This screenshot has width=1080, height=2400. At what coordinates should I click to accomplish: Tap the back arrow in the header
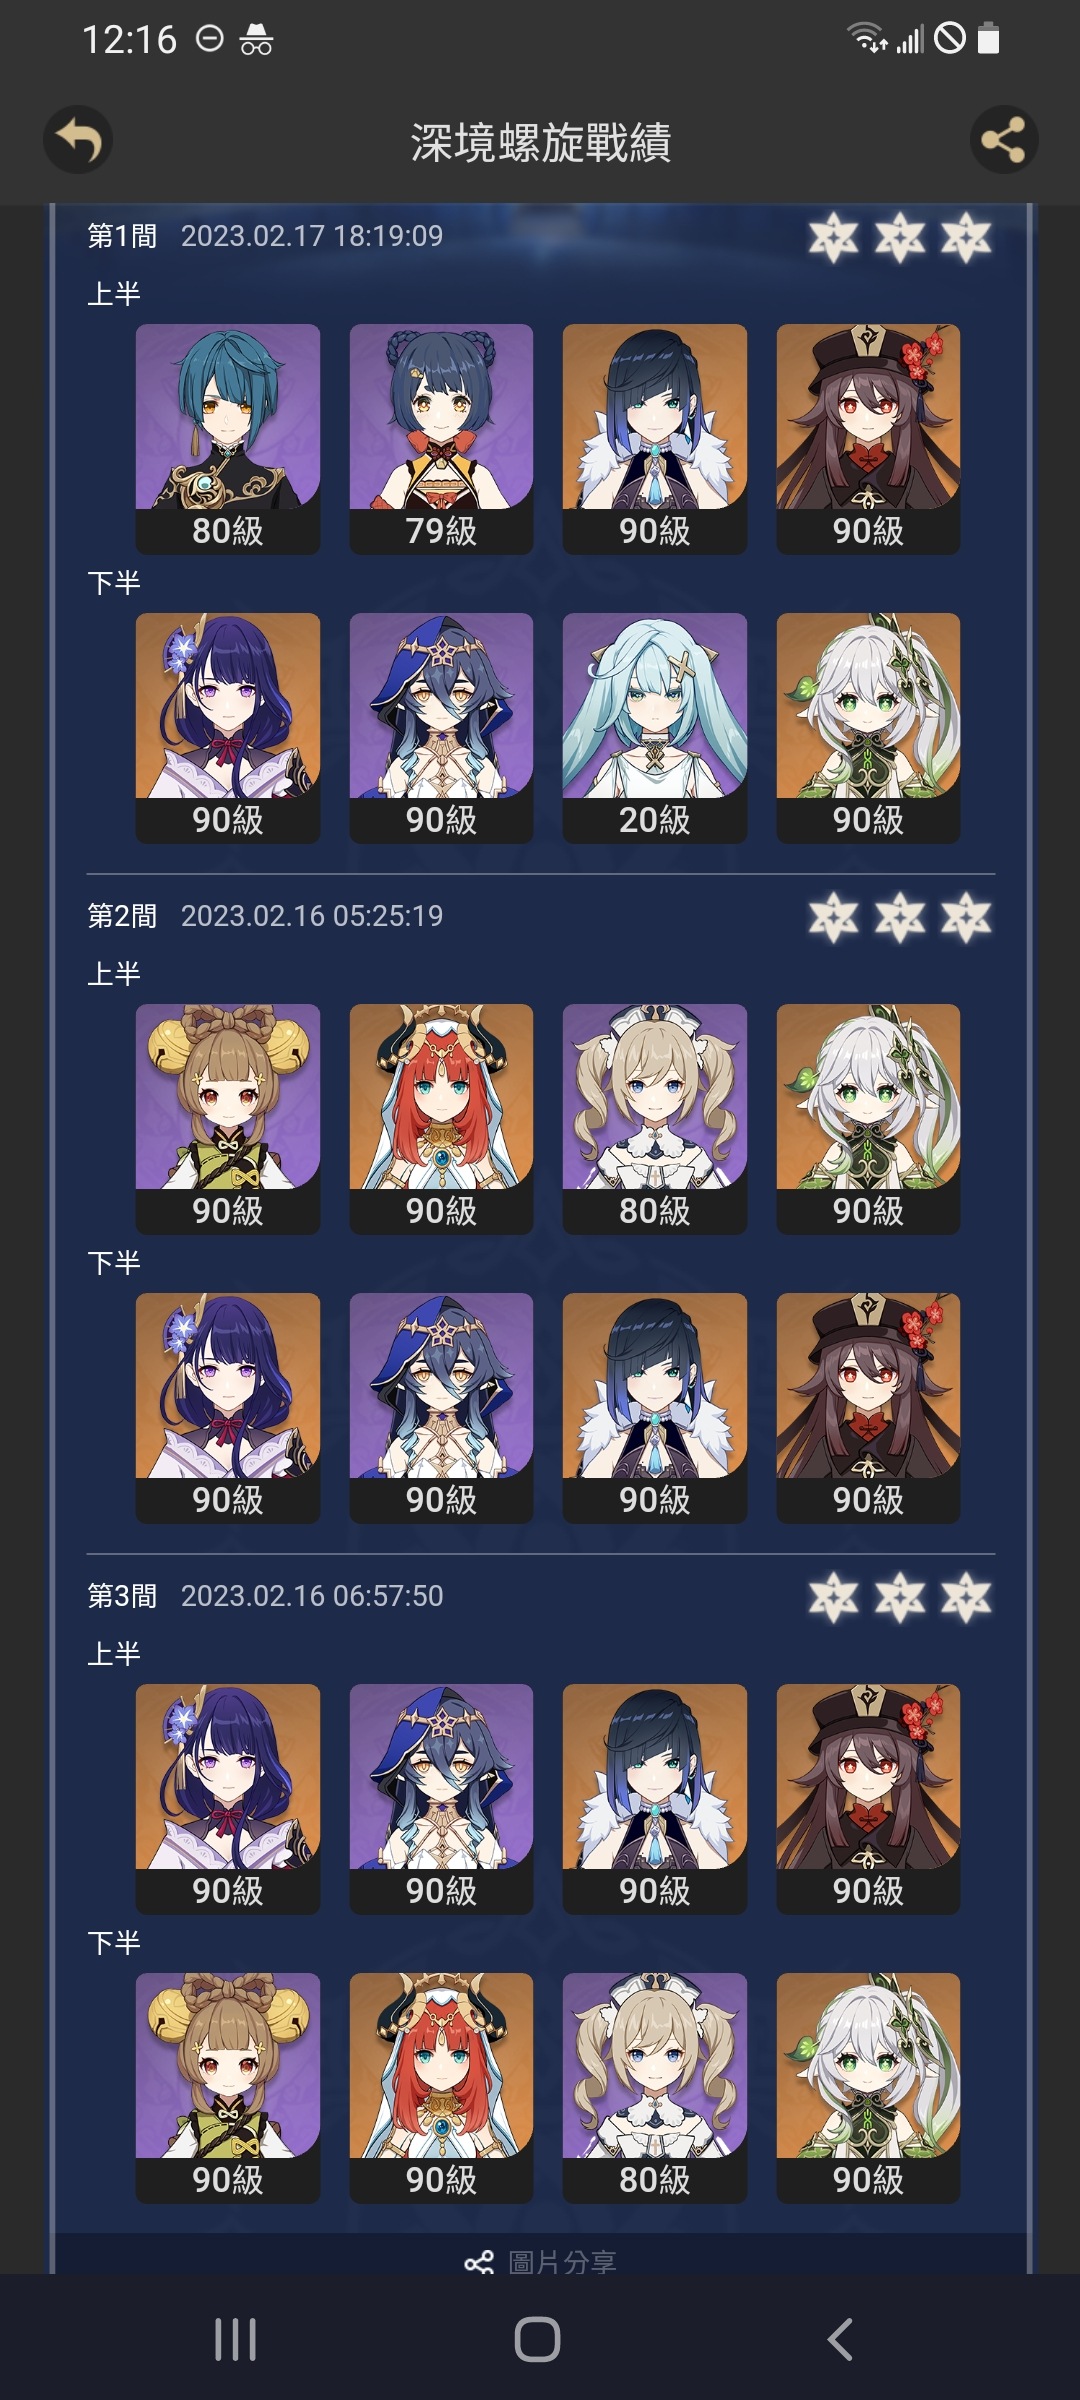click(x=77, y=140)
